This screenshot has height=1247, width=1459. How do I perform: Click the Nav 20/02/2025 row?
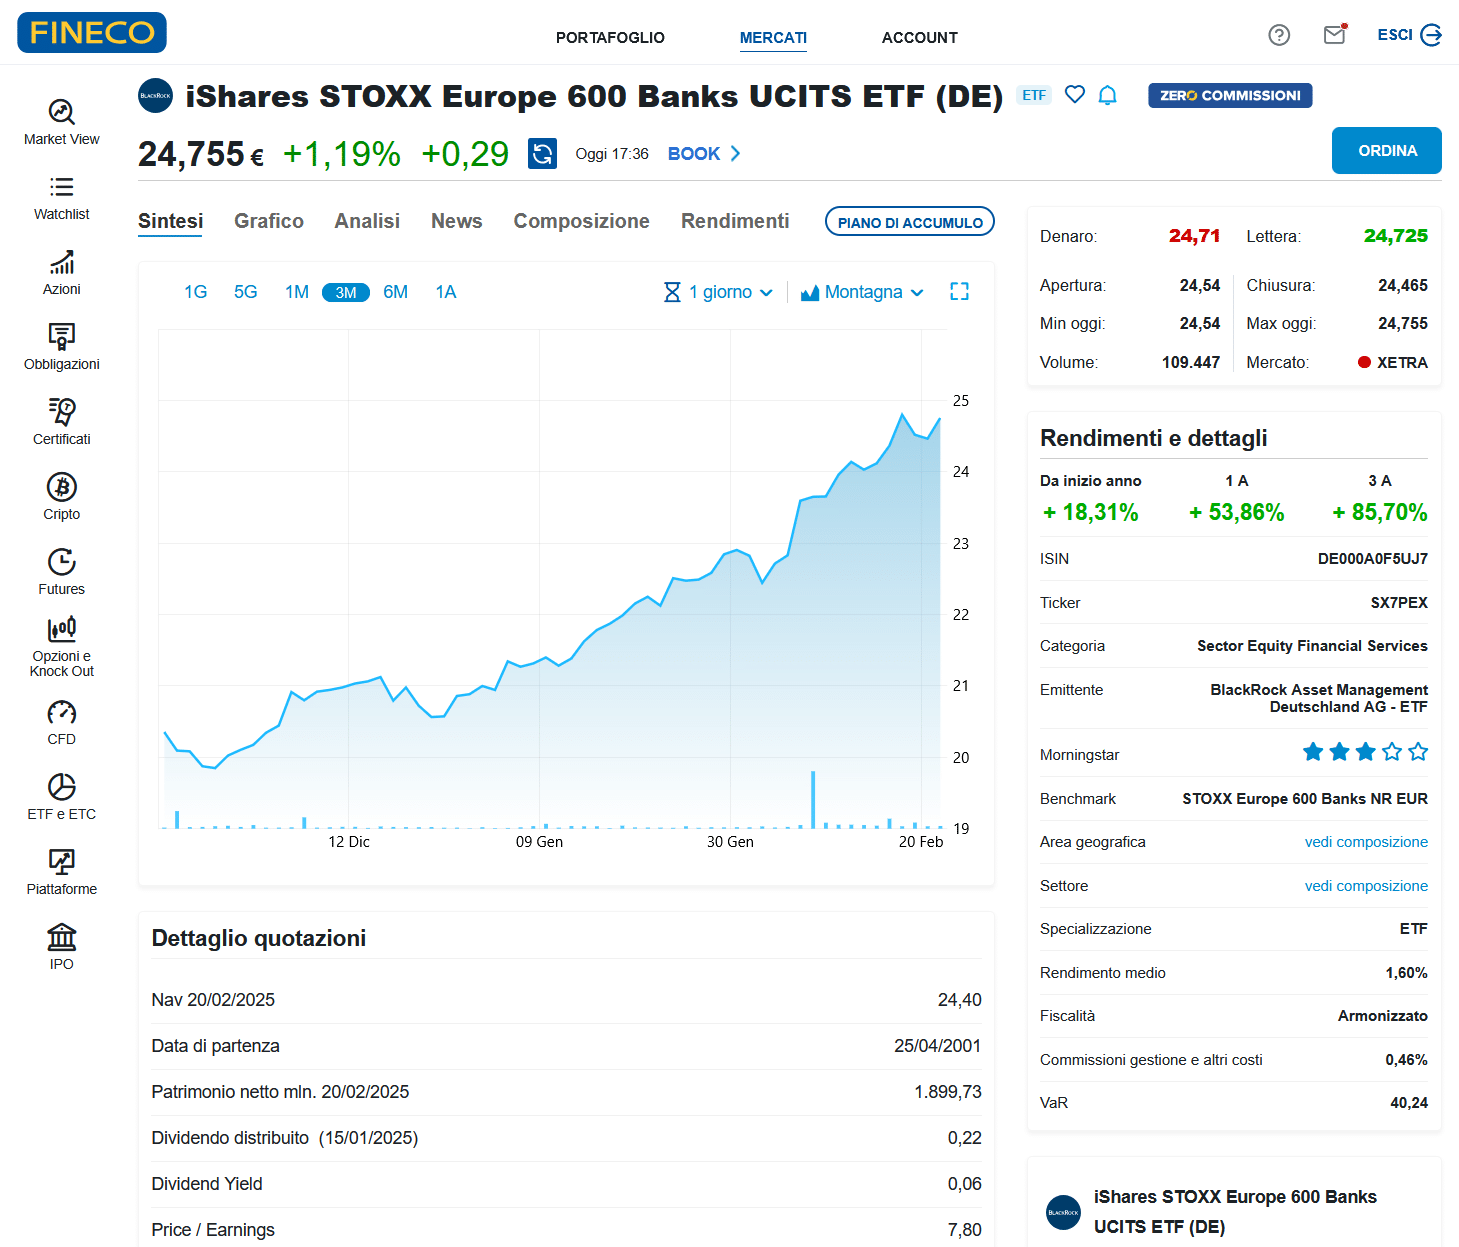pyautogui.click(x=566, y=1000)
